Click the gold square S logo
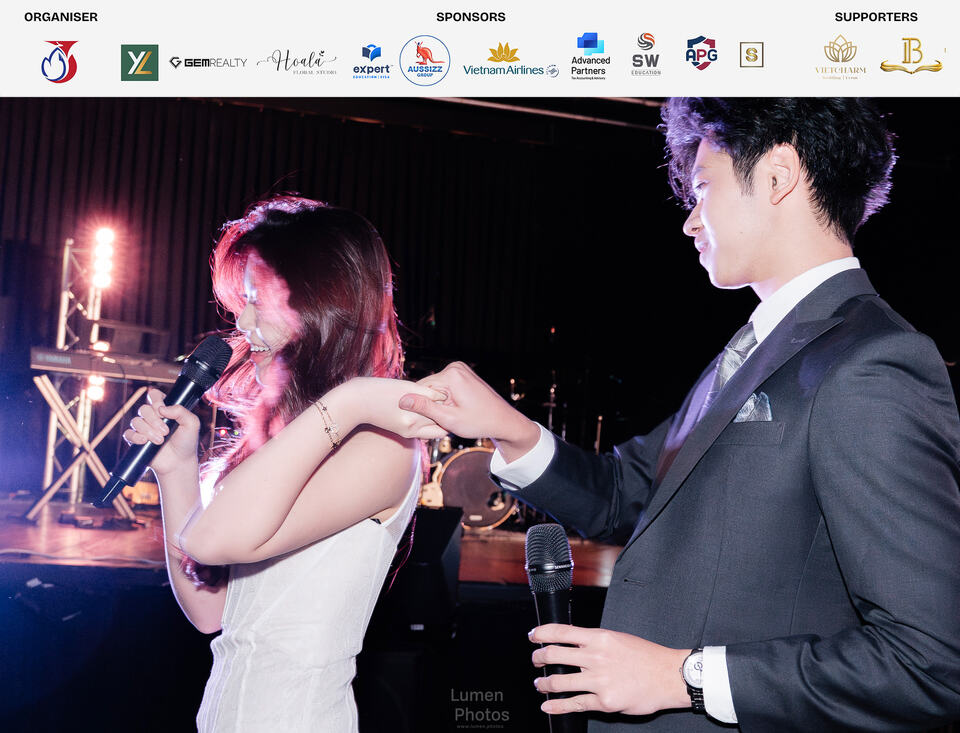Image resolution: width=960 pixels, height=733 pixels. pyautogui.click(x=751, y=55)
